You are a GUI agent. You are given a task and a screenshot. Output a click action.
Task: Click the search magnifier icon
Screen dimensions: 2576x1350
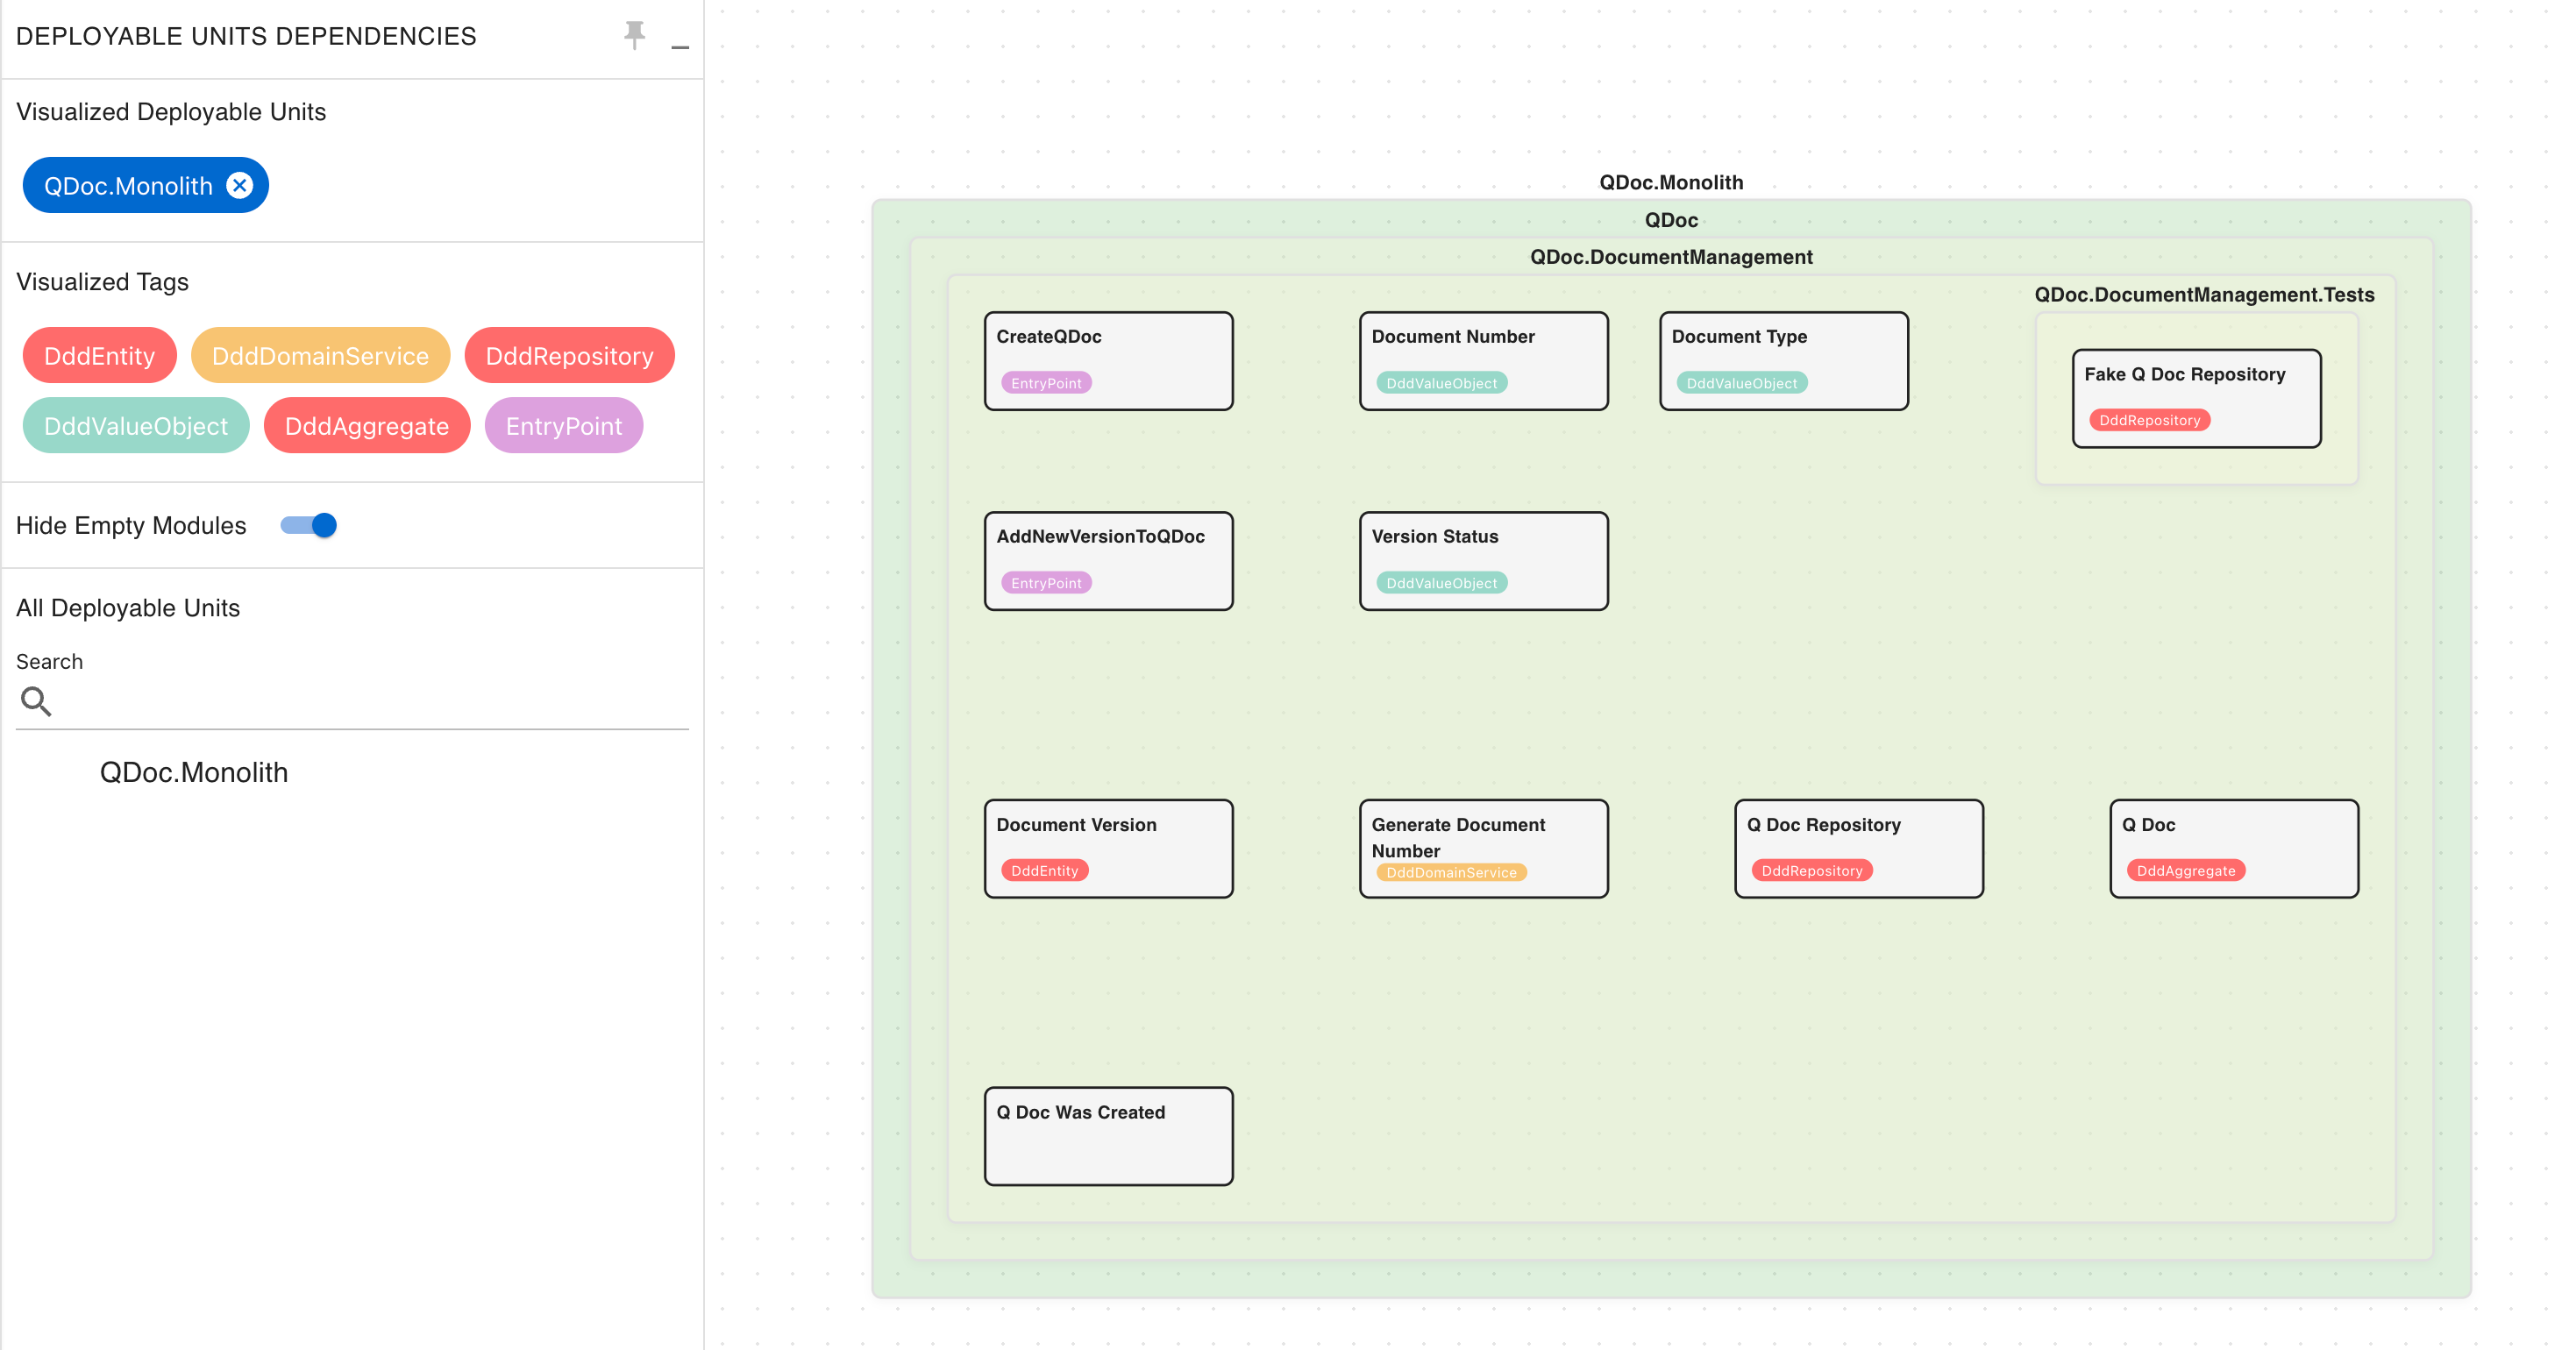36,701
